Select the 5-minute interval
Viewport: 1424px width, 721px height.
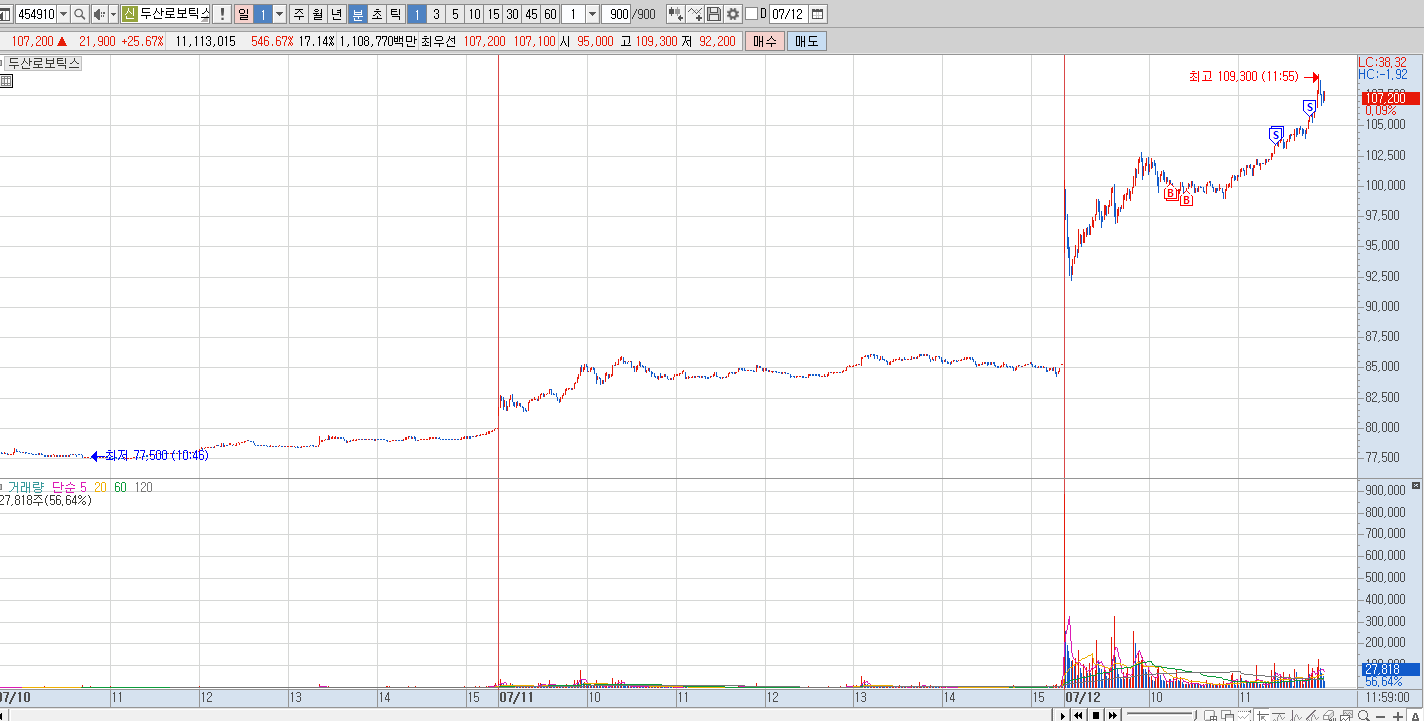click(x=455, y=14)
